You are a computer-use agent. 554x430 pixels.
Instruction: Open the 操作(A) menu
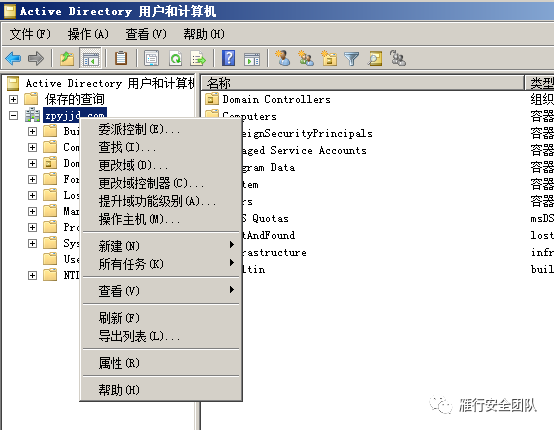(x=88, y=34)
